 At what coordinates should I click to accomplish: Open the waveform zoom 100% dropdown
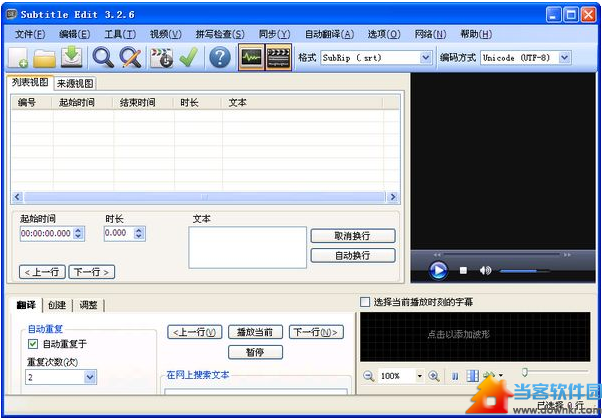click(x=420, y=375)
